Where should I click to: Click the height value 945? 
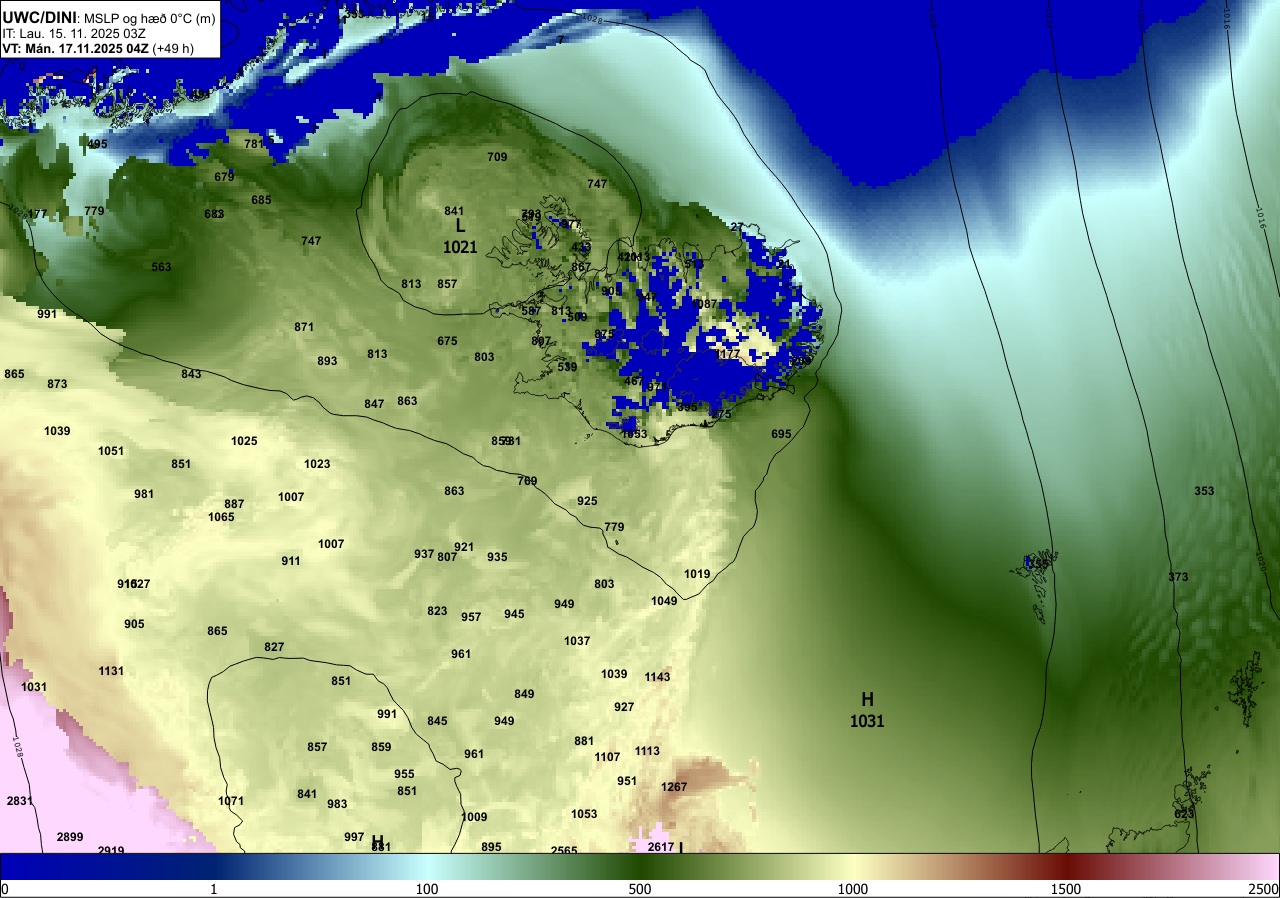coord(514,614)
